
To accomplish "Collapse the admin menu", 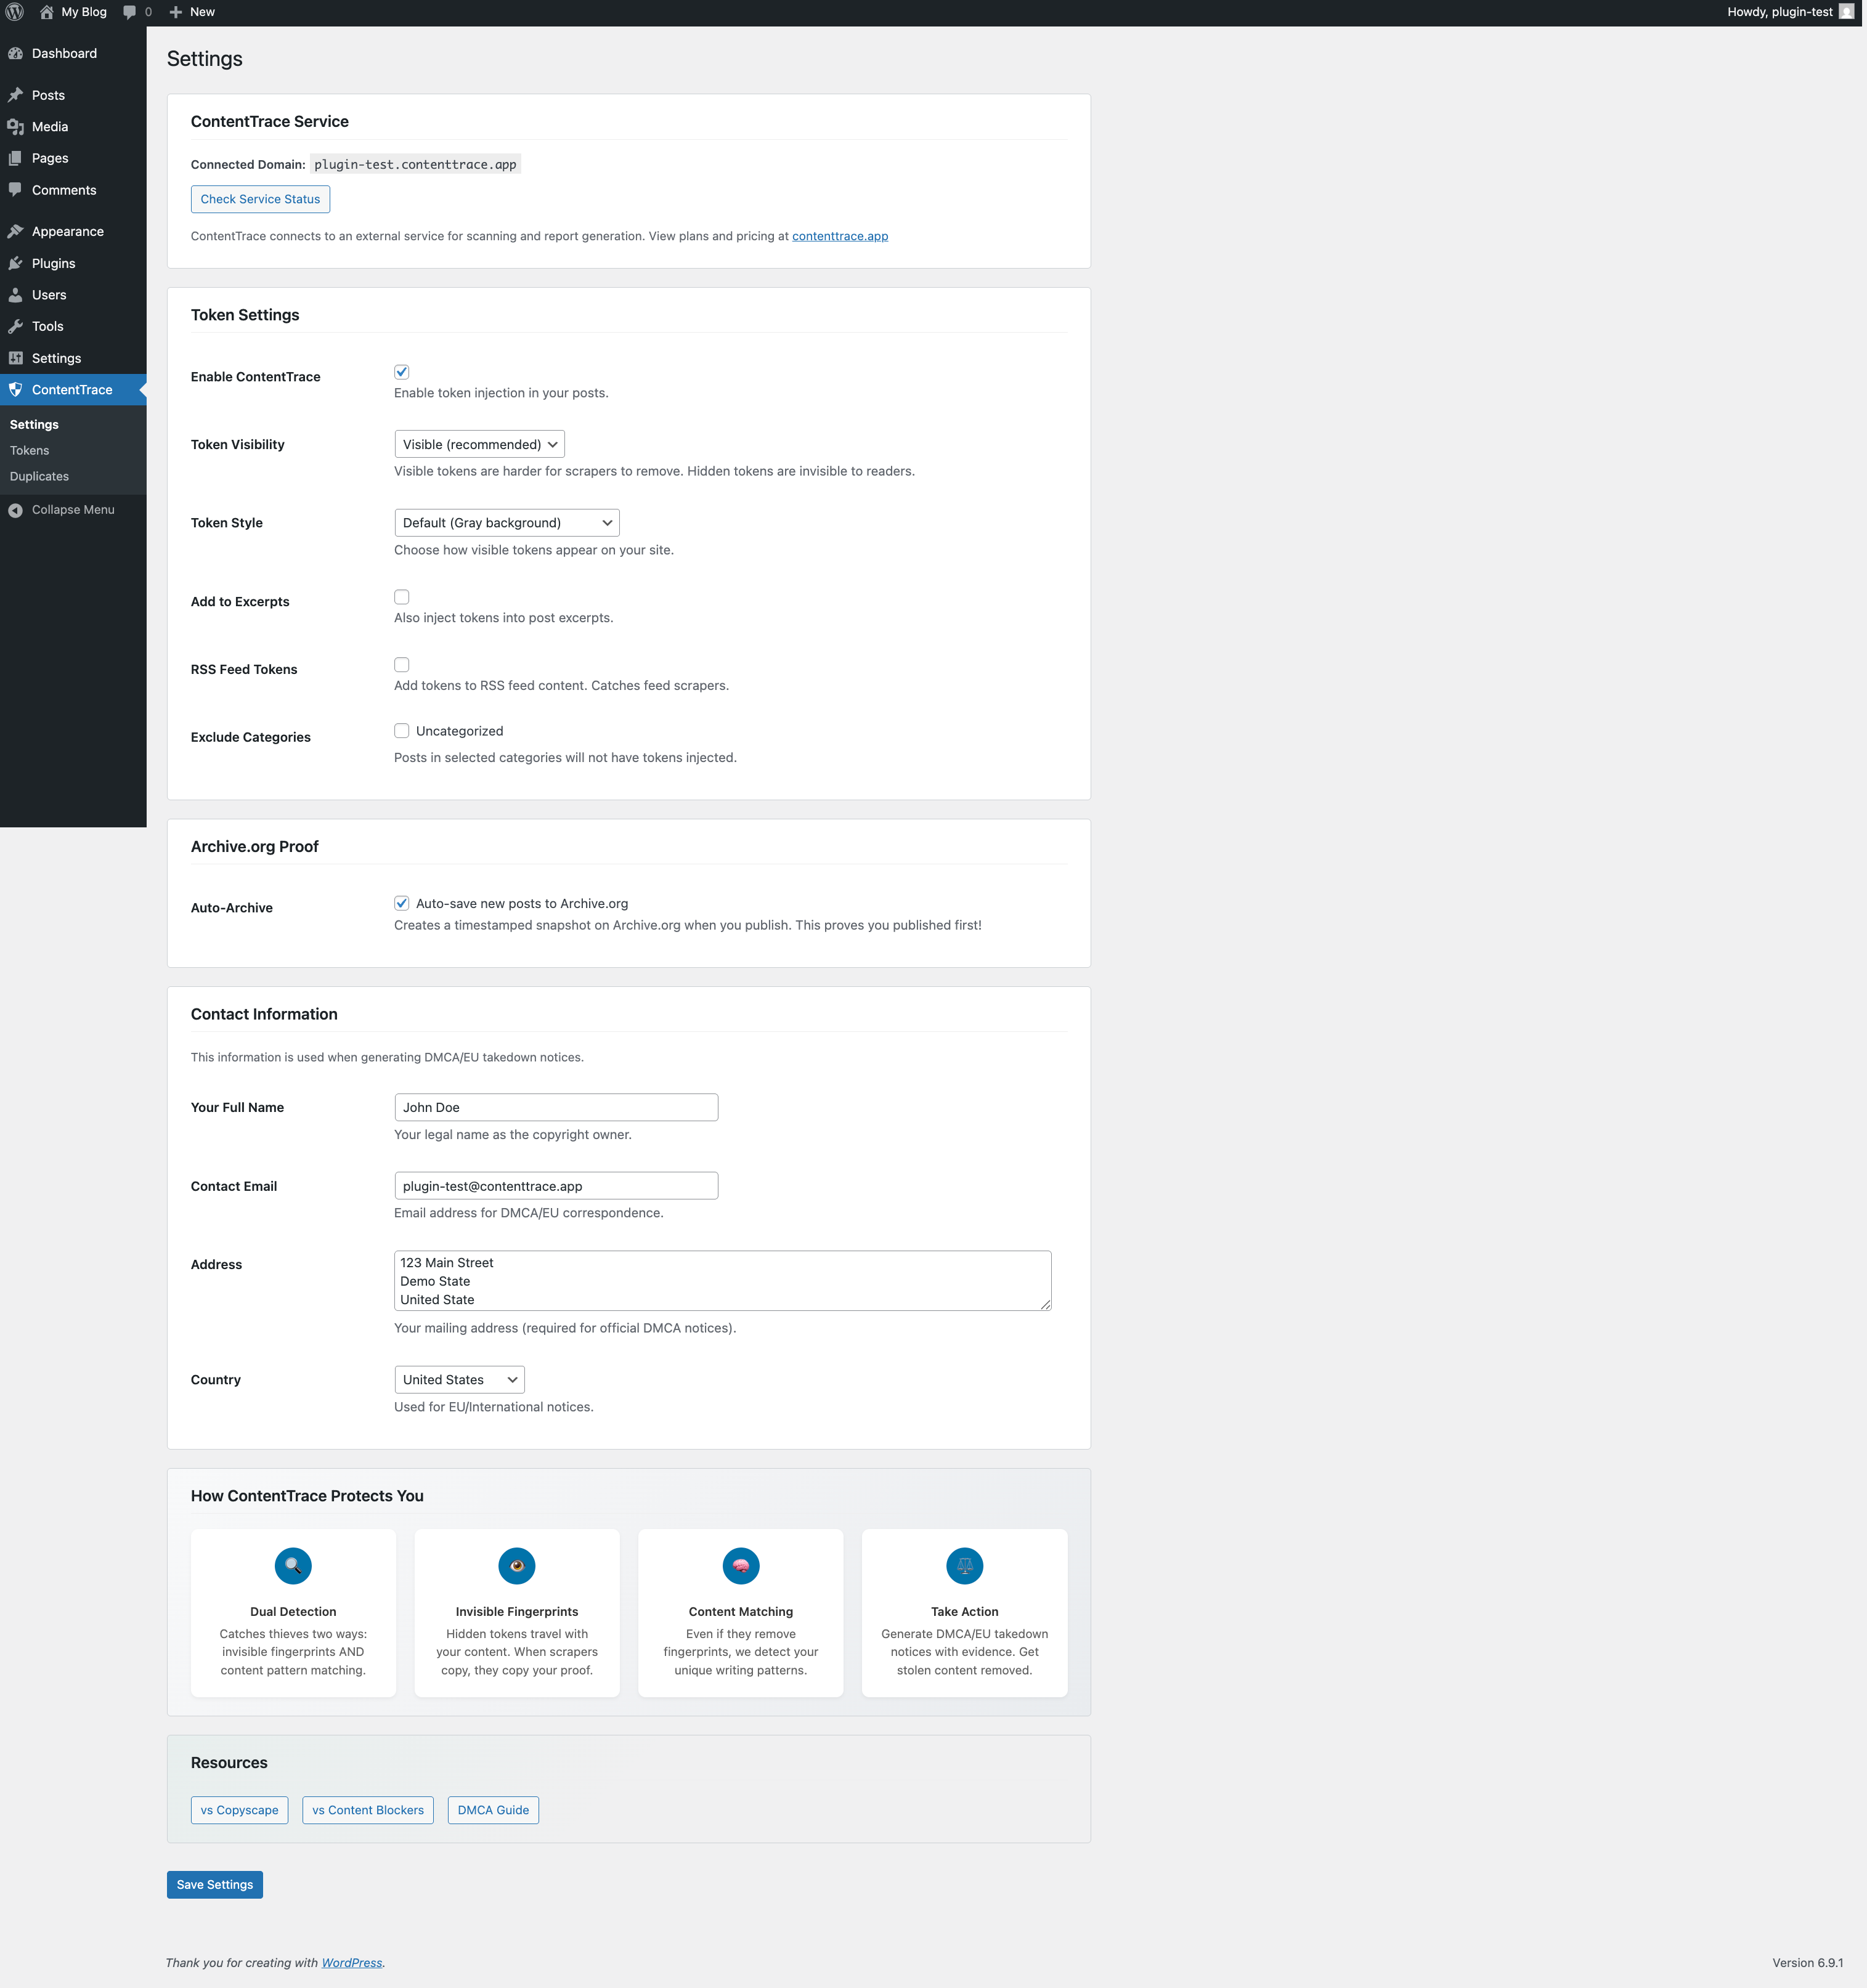I will (x=62, y=509).
